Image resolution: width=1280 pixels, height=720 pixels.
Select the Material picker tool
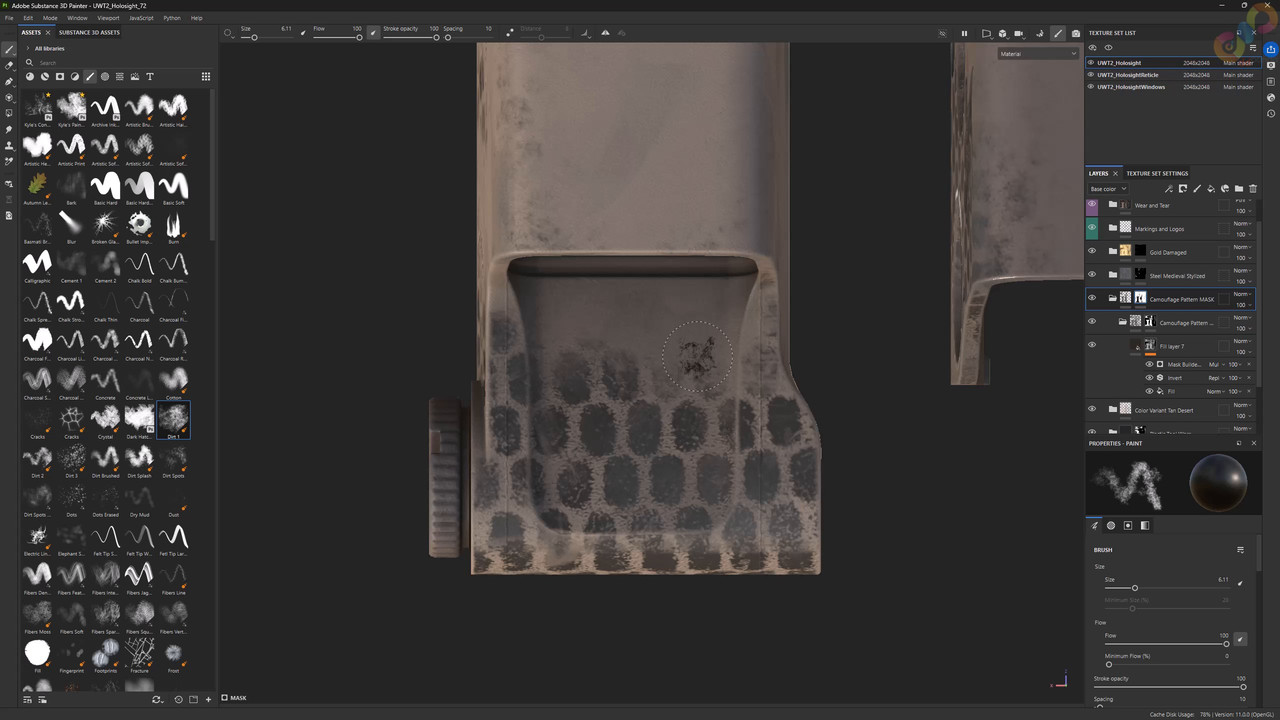(9, 161)
